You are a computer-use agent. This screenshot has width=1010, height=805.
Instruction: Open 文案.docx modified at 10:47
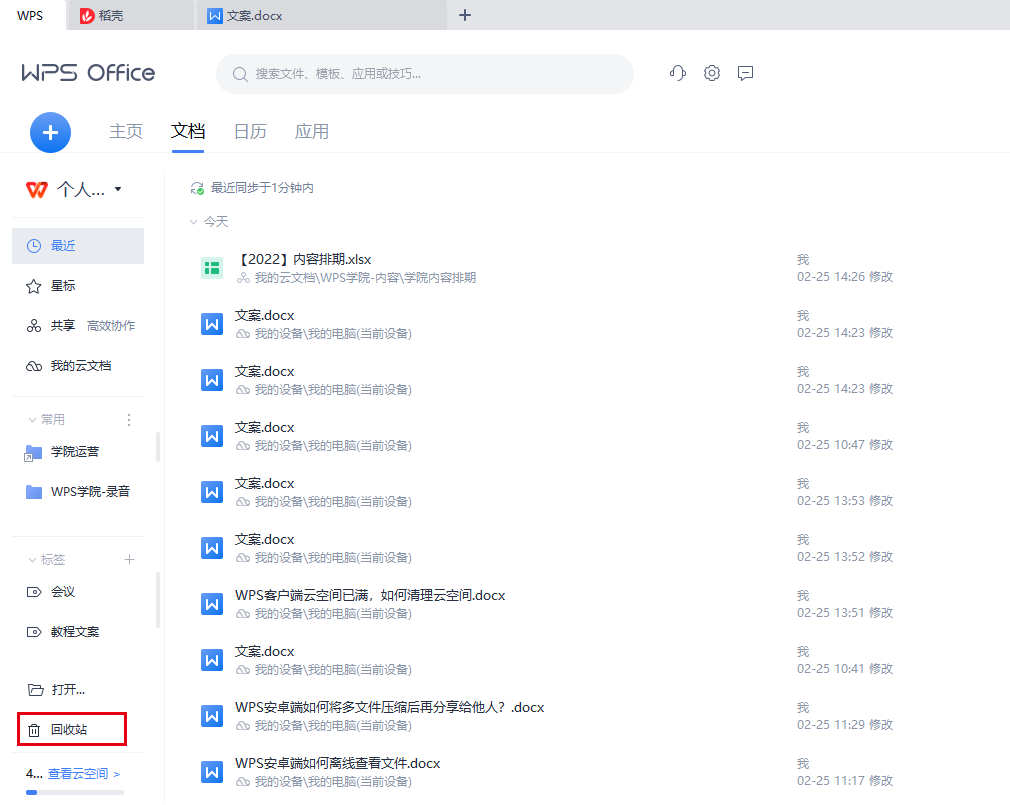[x=264, y=428]
